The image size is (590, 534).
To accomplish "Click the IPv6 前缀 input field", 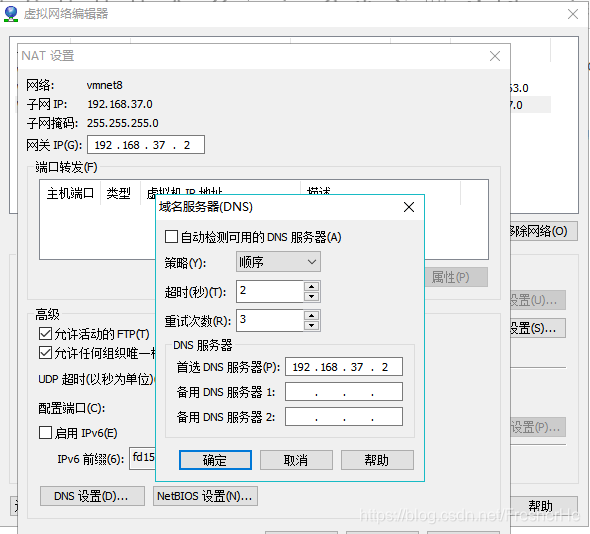I will pyautogui.click(x=142, y=458).
